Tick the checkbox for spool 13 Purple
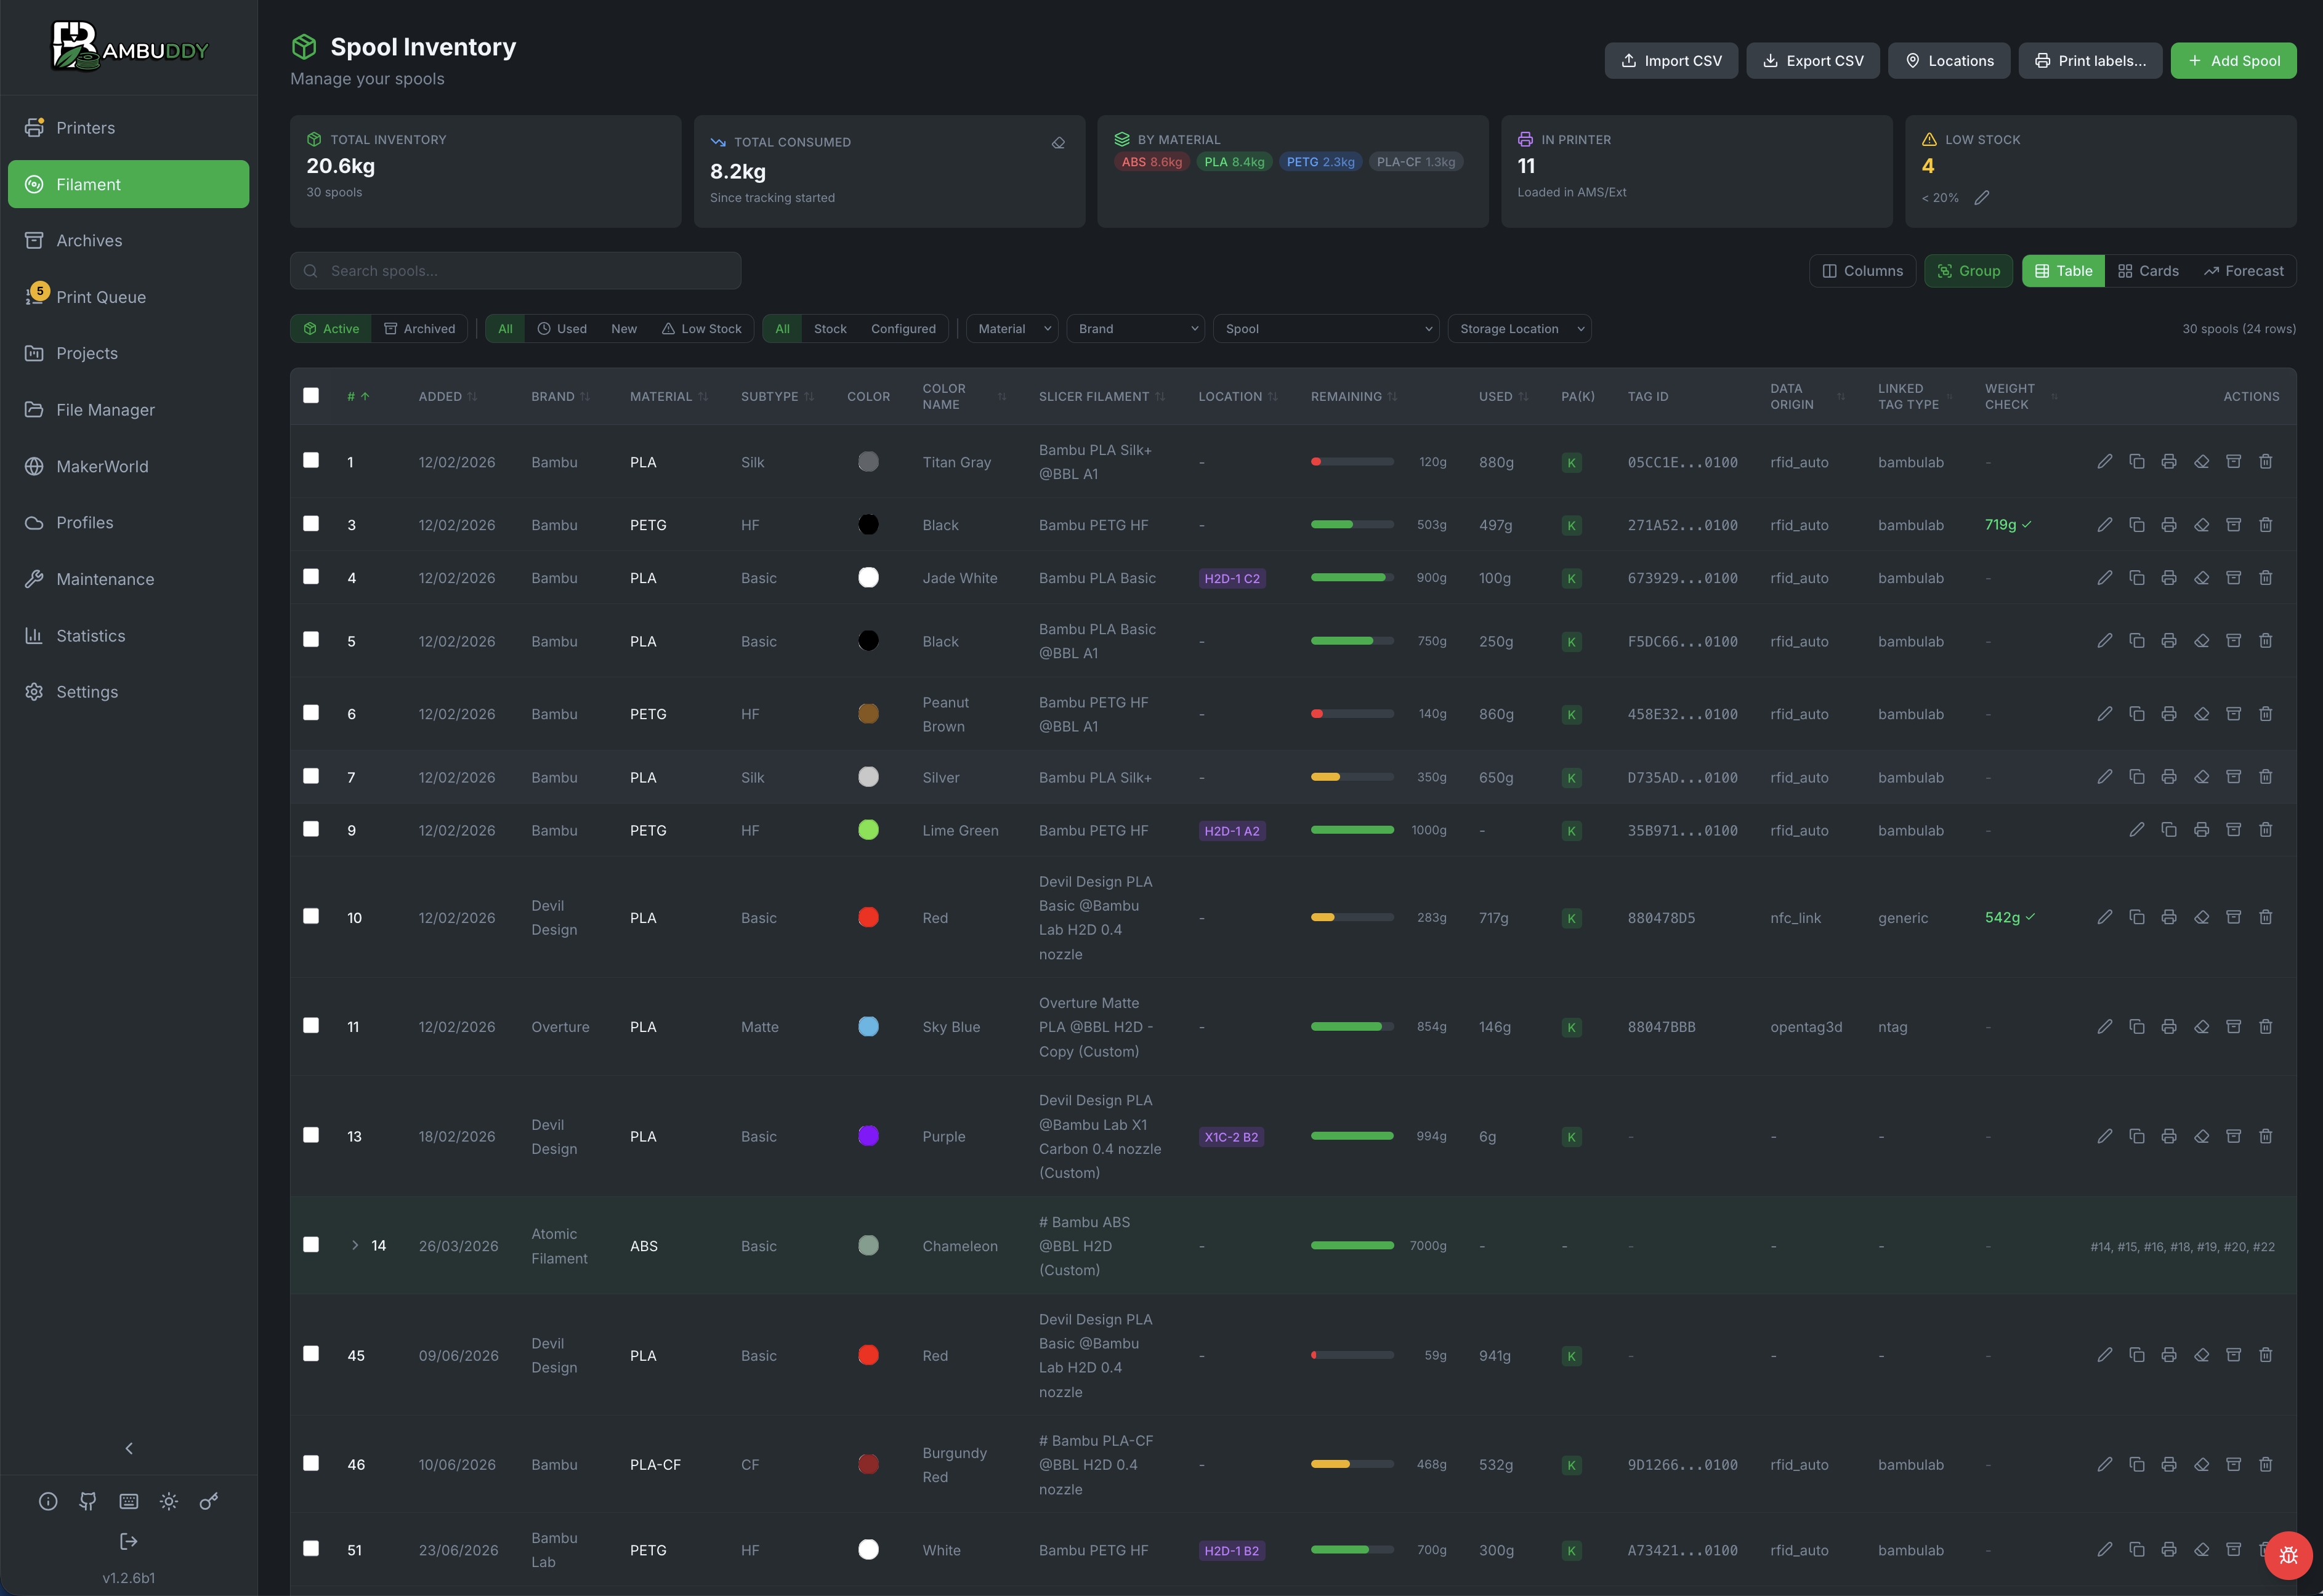 pos(311,1135)
